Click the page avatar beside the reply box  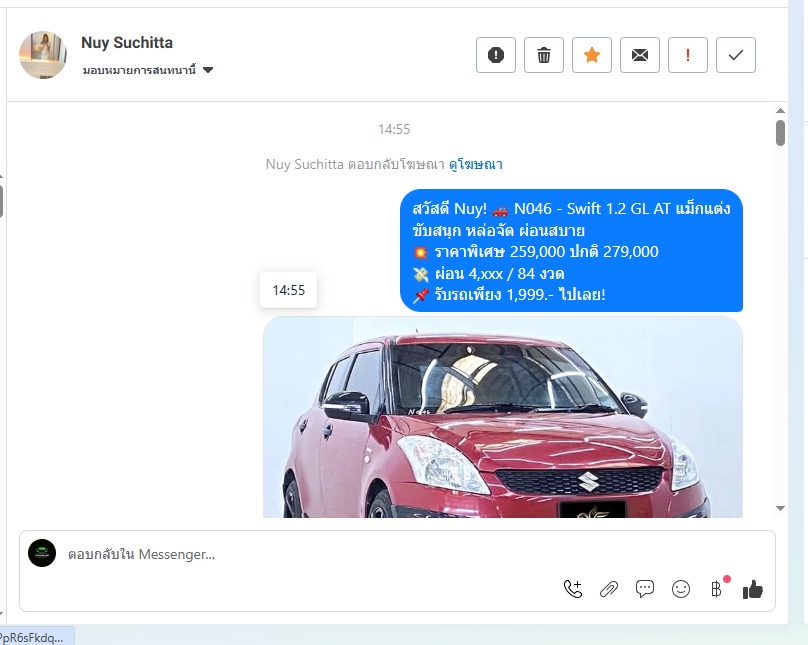pos(42,553)
